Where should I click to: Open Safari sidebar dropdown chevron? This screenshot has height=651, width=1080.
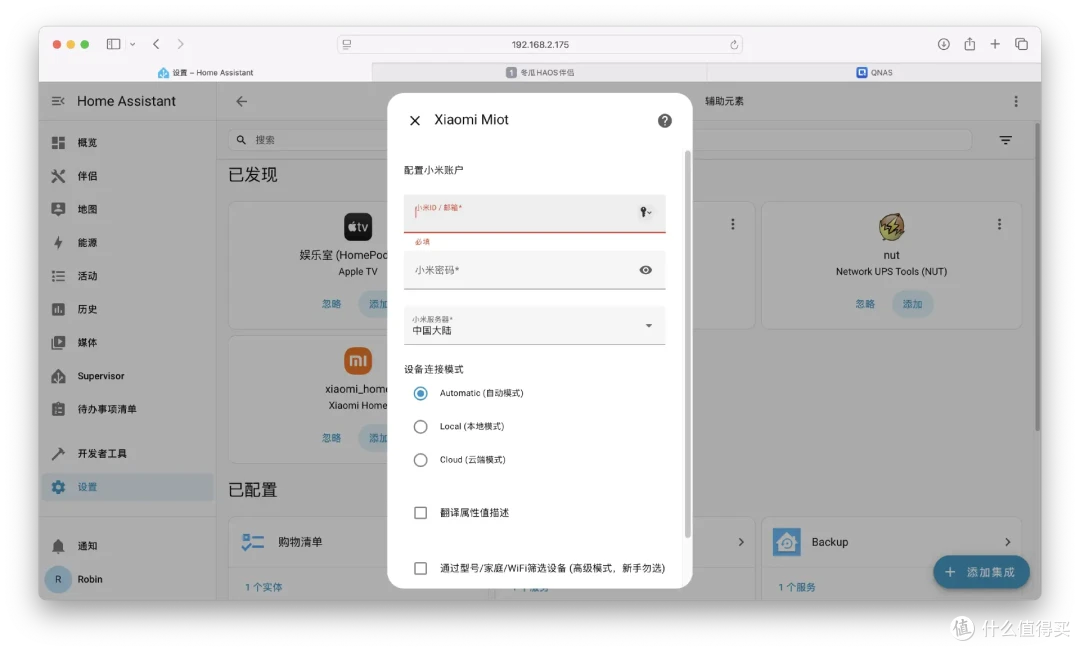(x=132, y=44)
